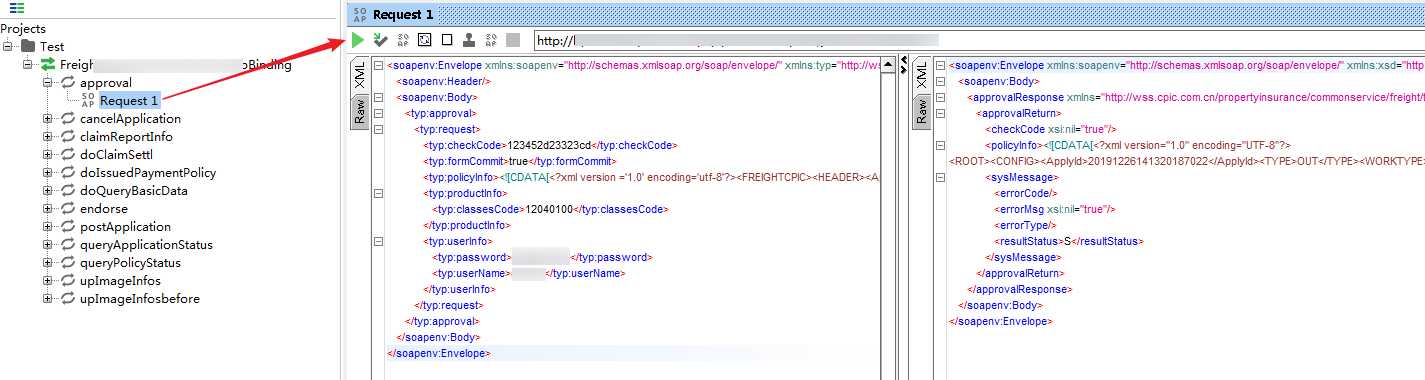
Task: Click resultStatus S in the response
Action: point(1066,241)
